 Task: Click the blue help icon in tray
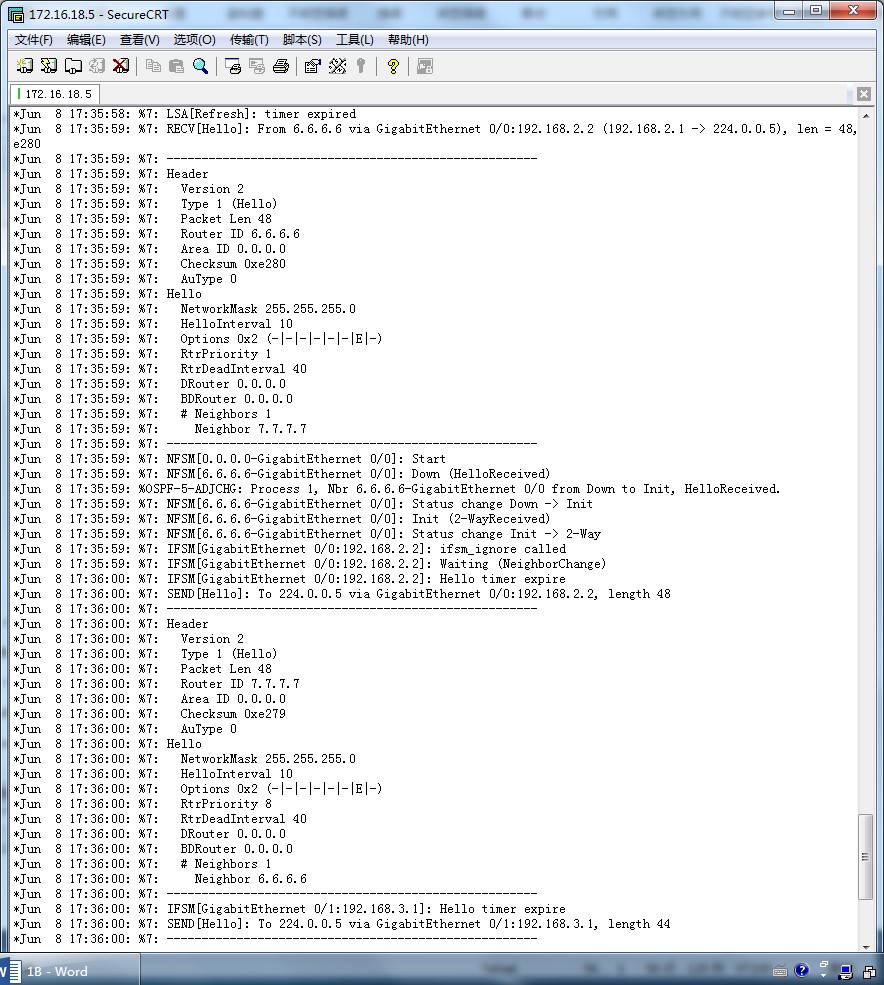coord(802,971)
